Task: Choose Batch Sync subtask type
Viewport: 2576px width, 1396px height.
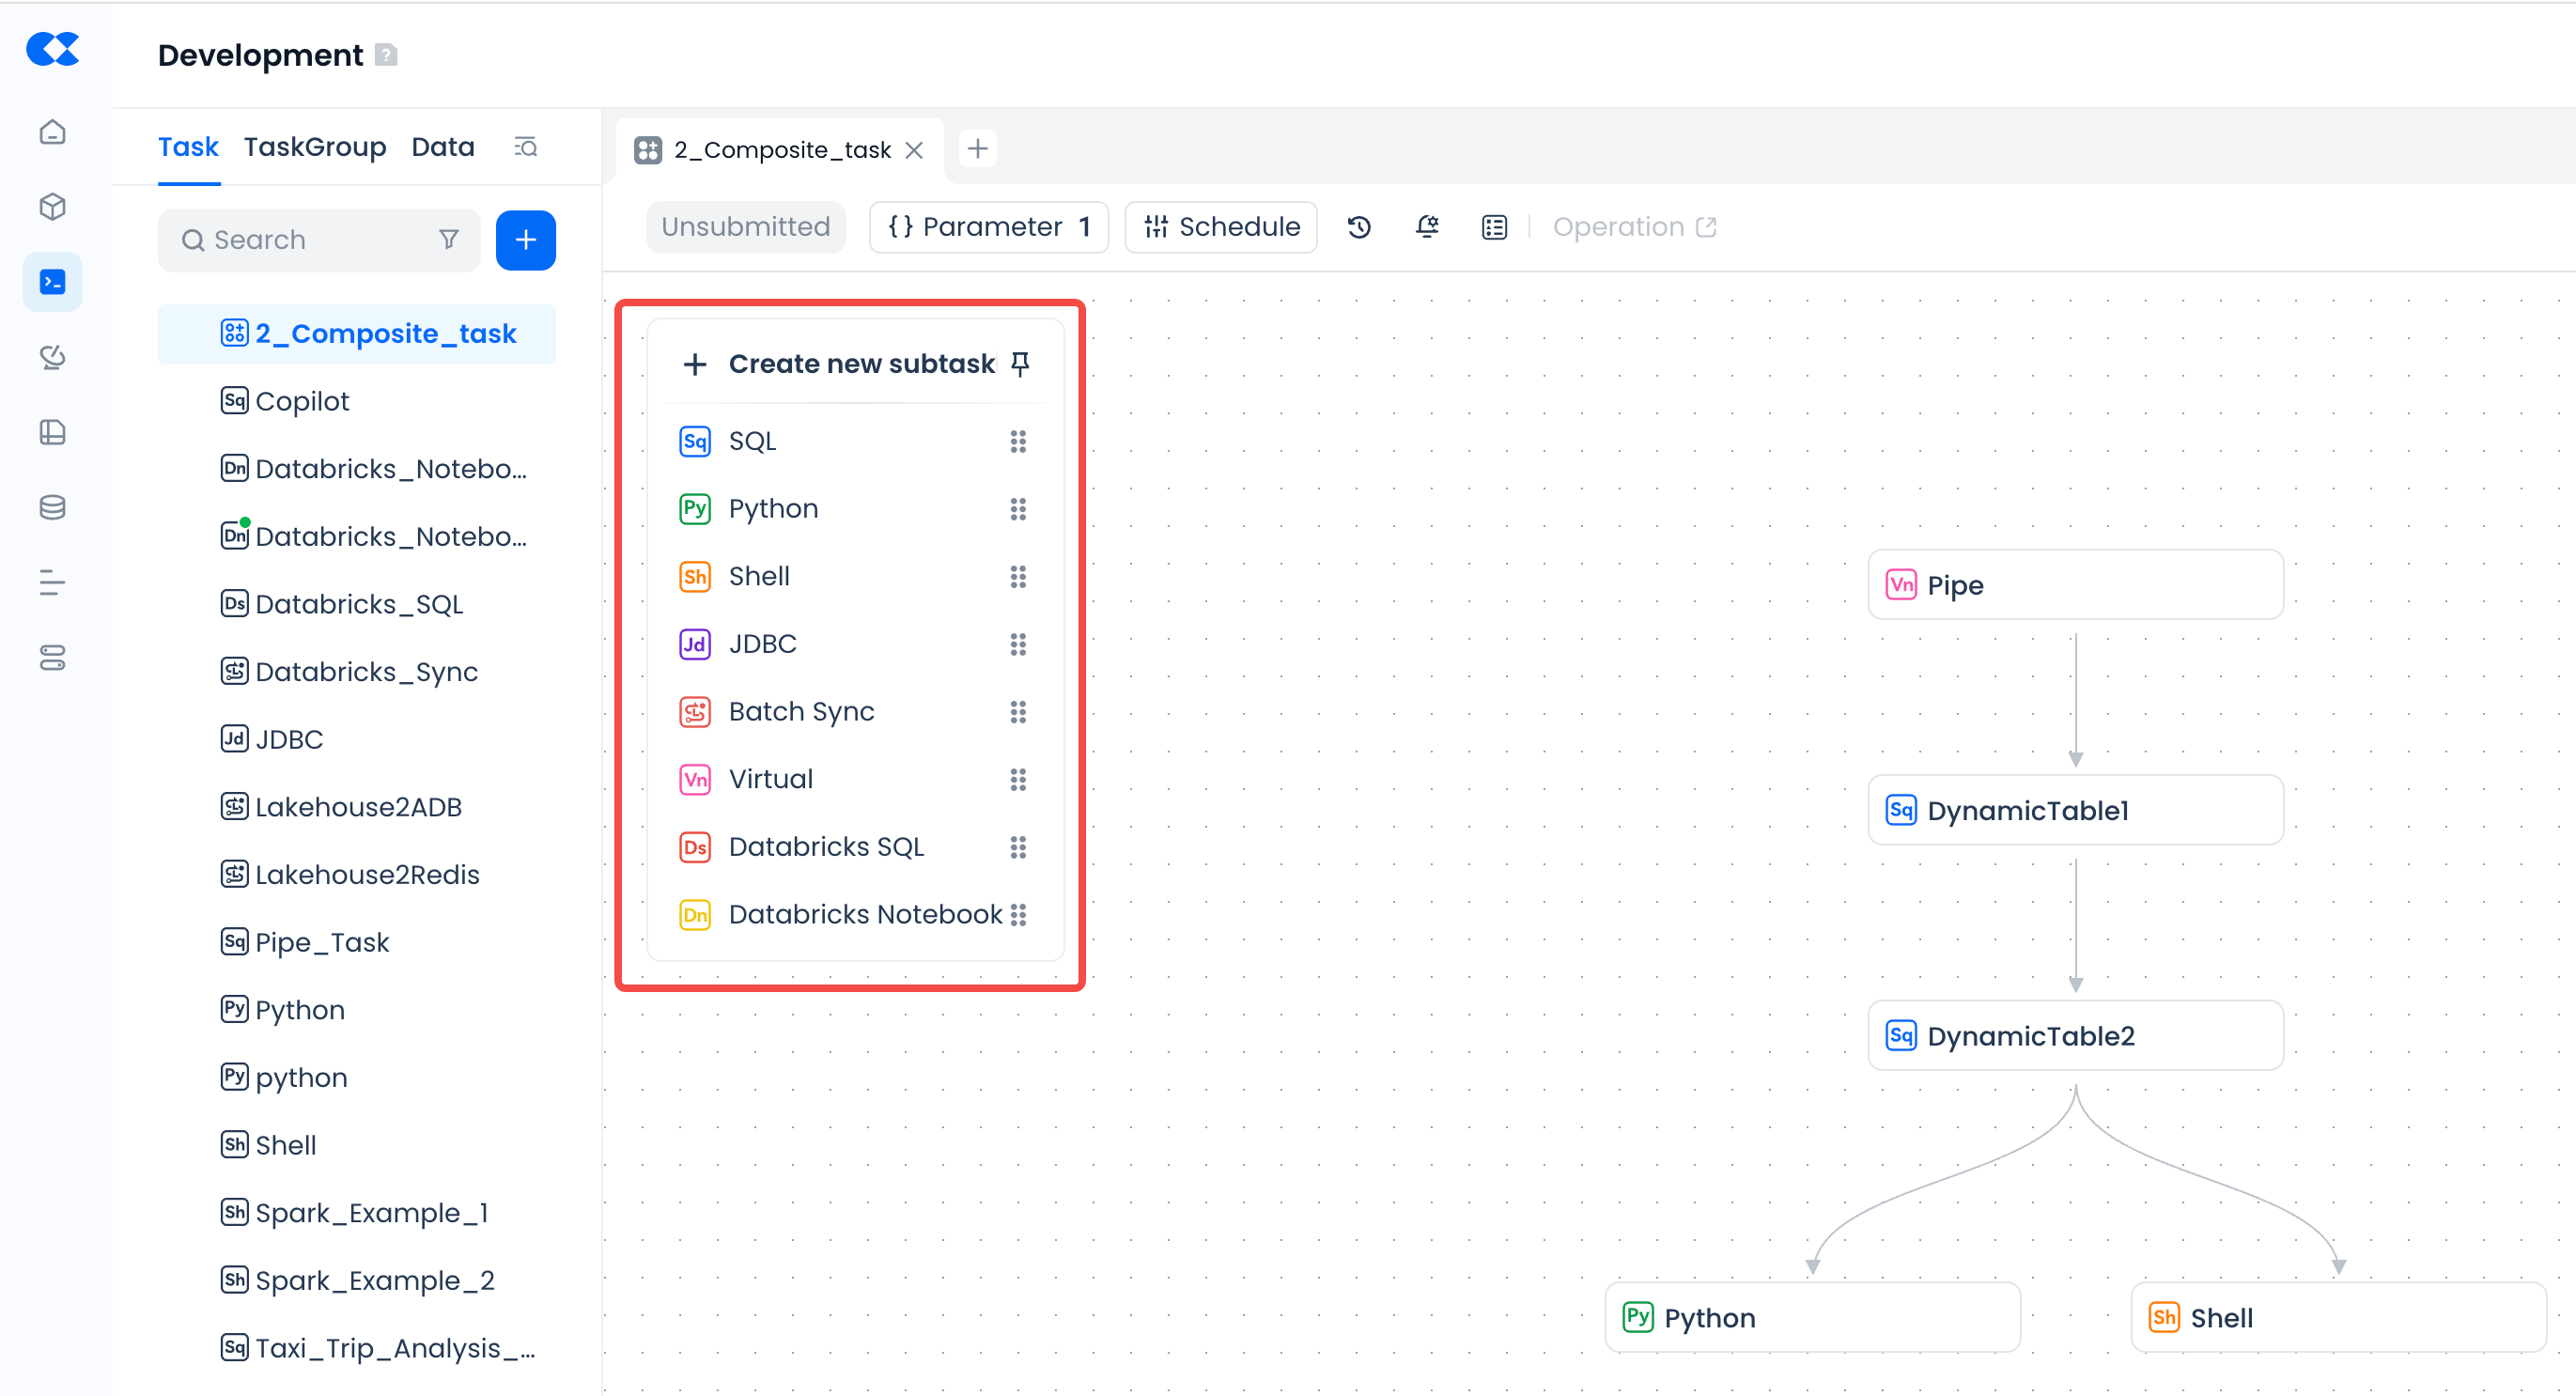Action: pyautogui.click(x=801, y=712)
